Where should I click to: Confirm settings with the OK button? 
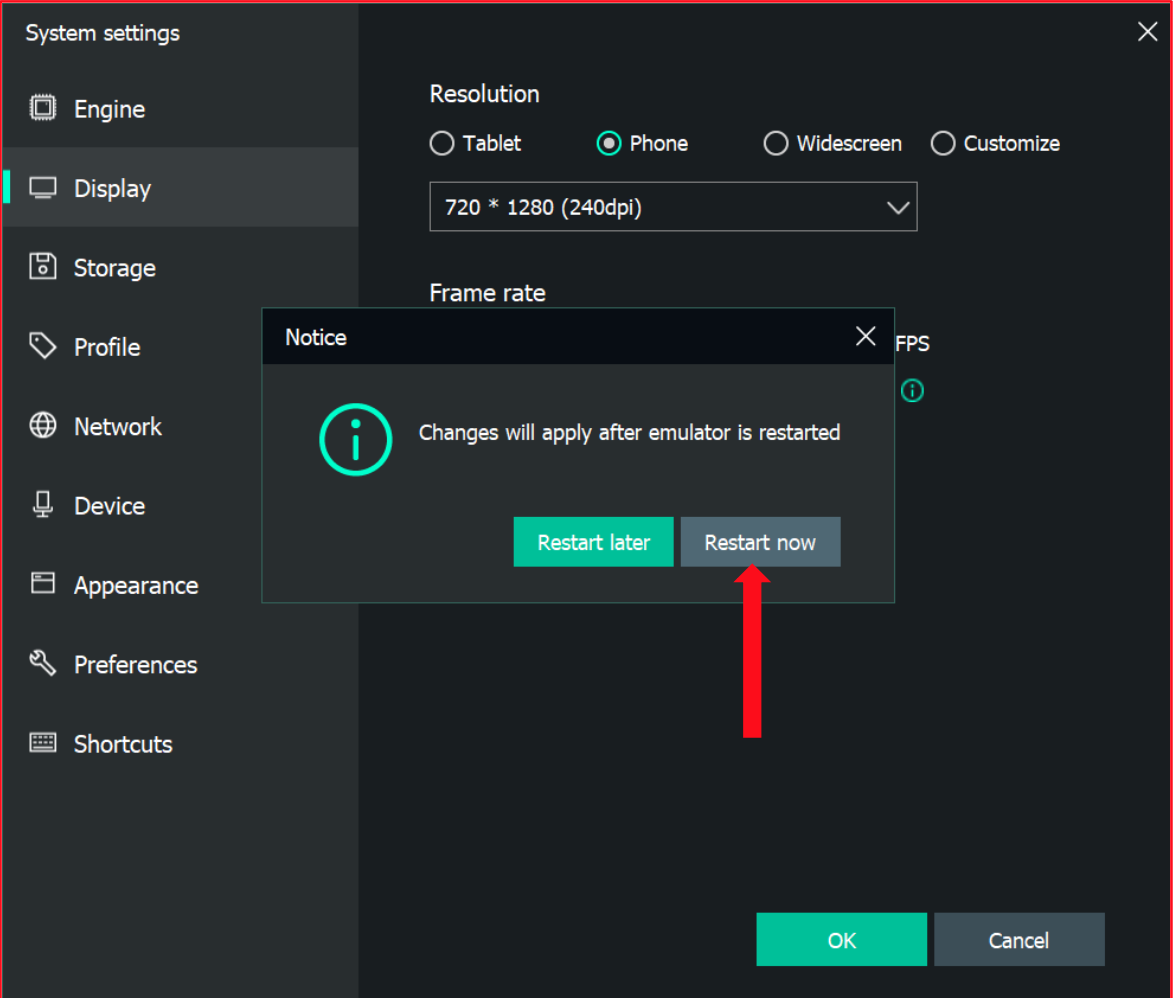tap(841, 940)
